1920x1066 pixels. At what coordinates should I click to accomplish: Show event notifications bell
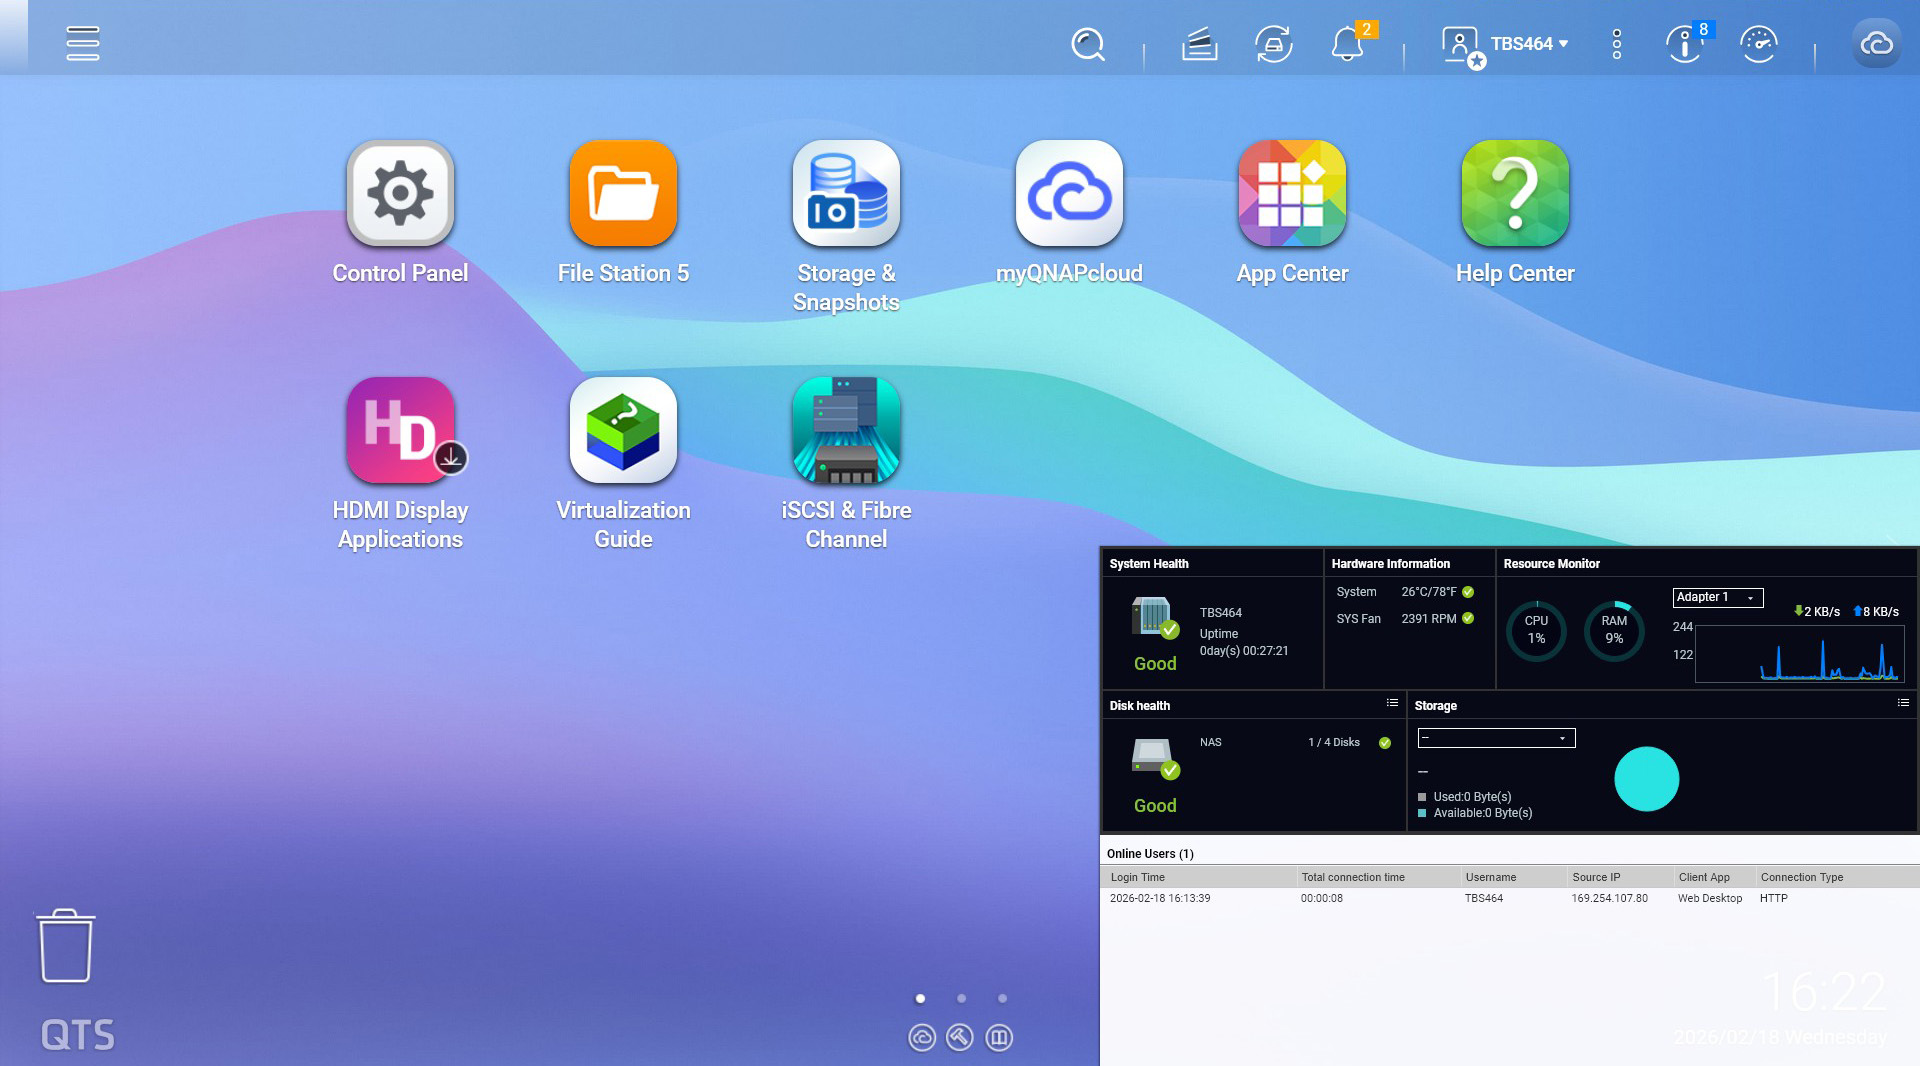tap(1347, 44)
